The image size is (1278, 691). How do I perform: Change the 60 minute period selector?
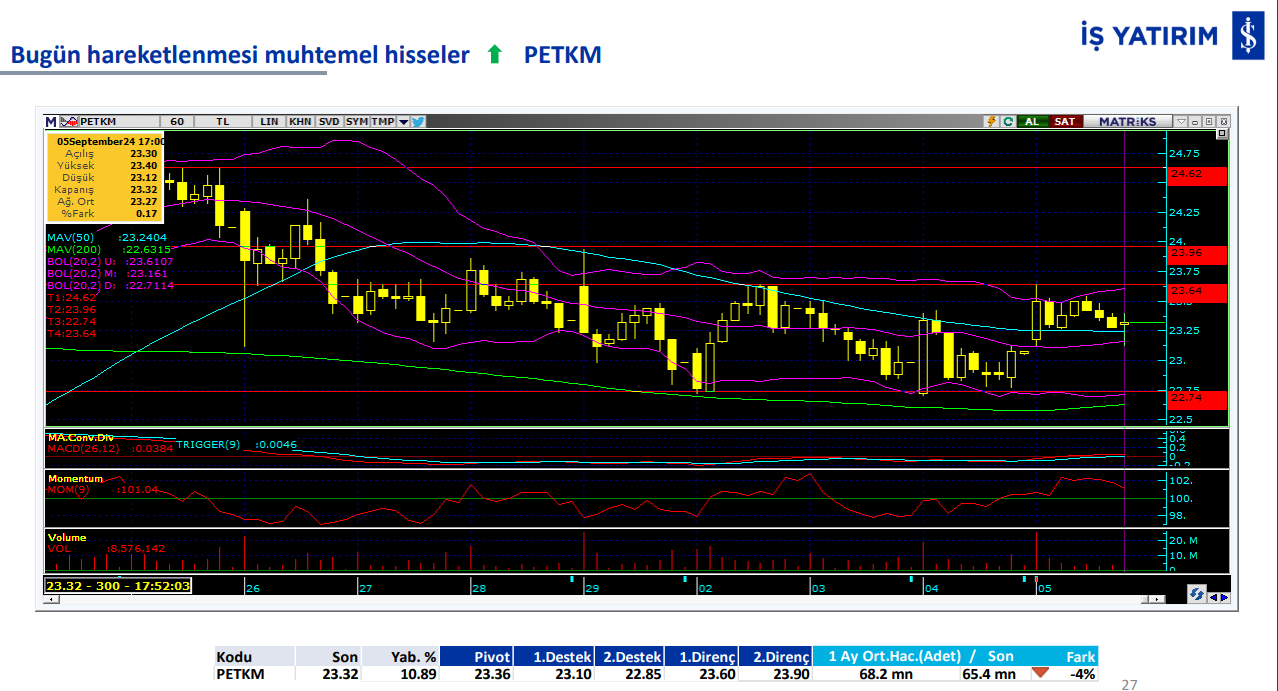(x=177, y=121)
